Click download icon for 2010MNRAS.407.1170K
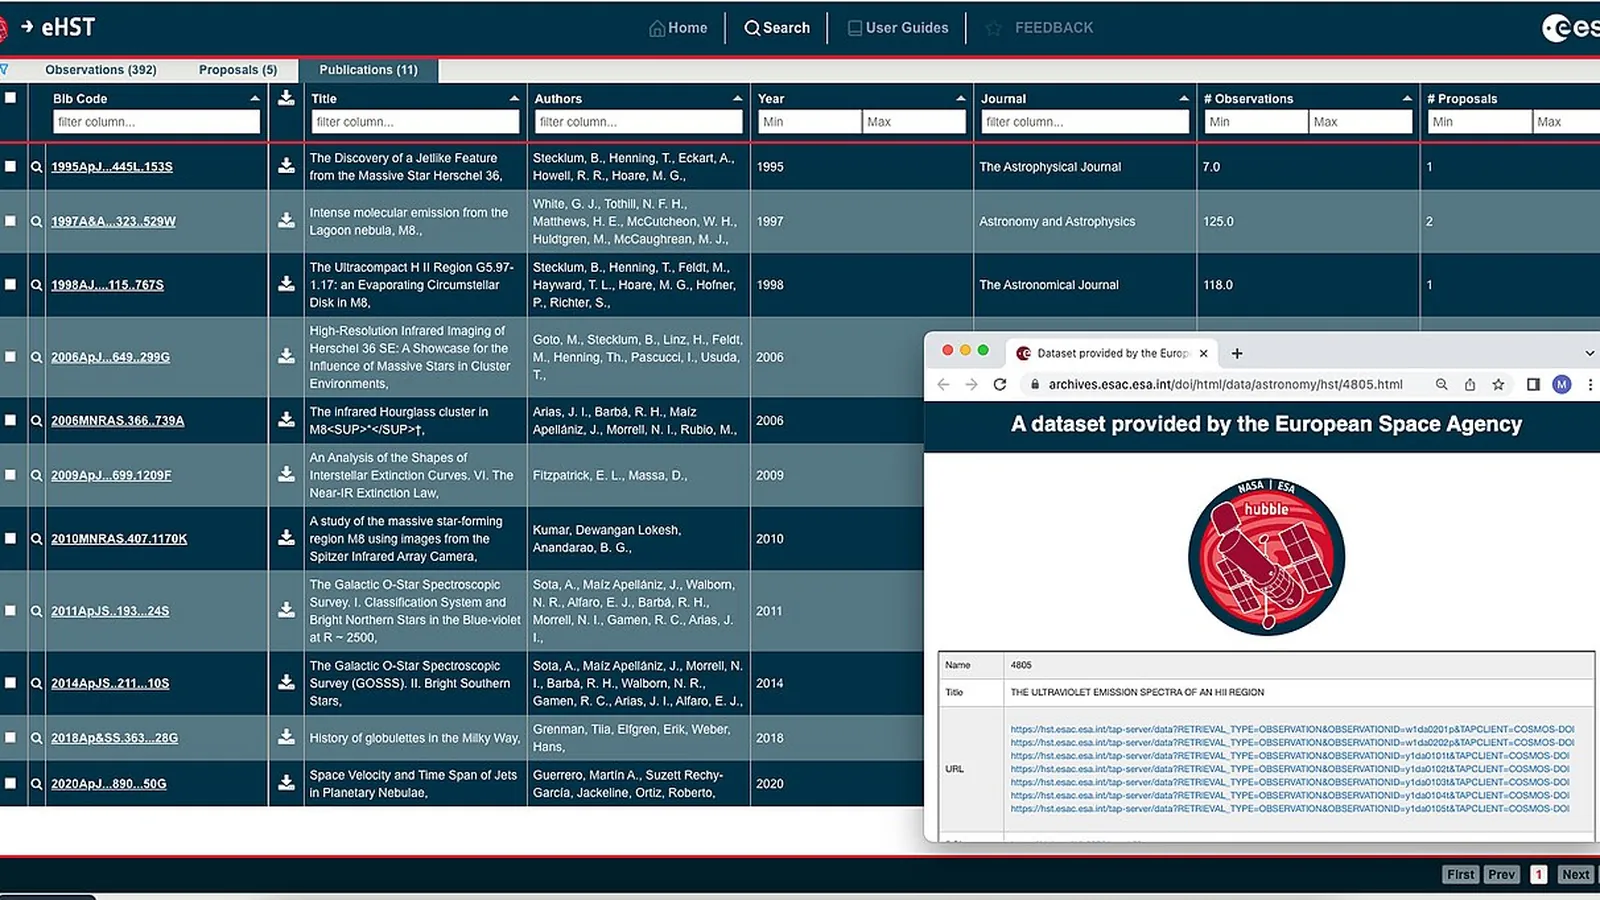 pyautogui.click(x=286, y=538)
